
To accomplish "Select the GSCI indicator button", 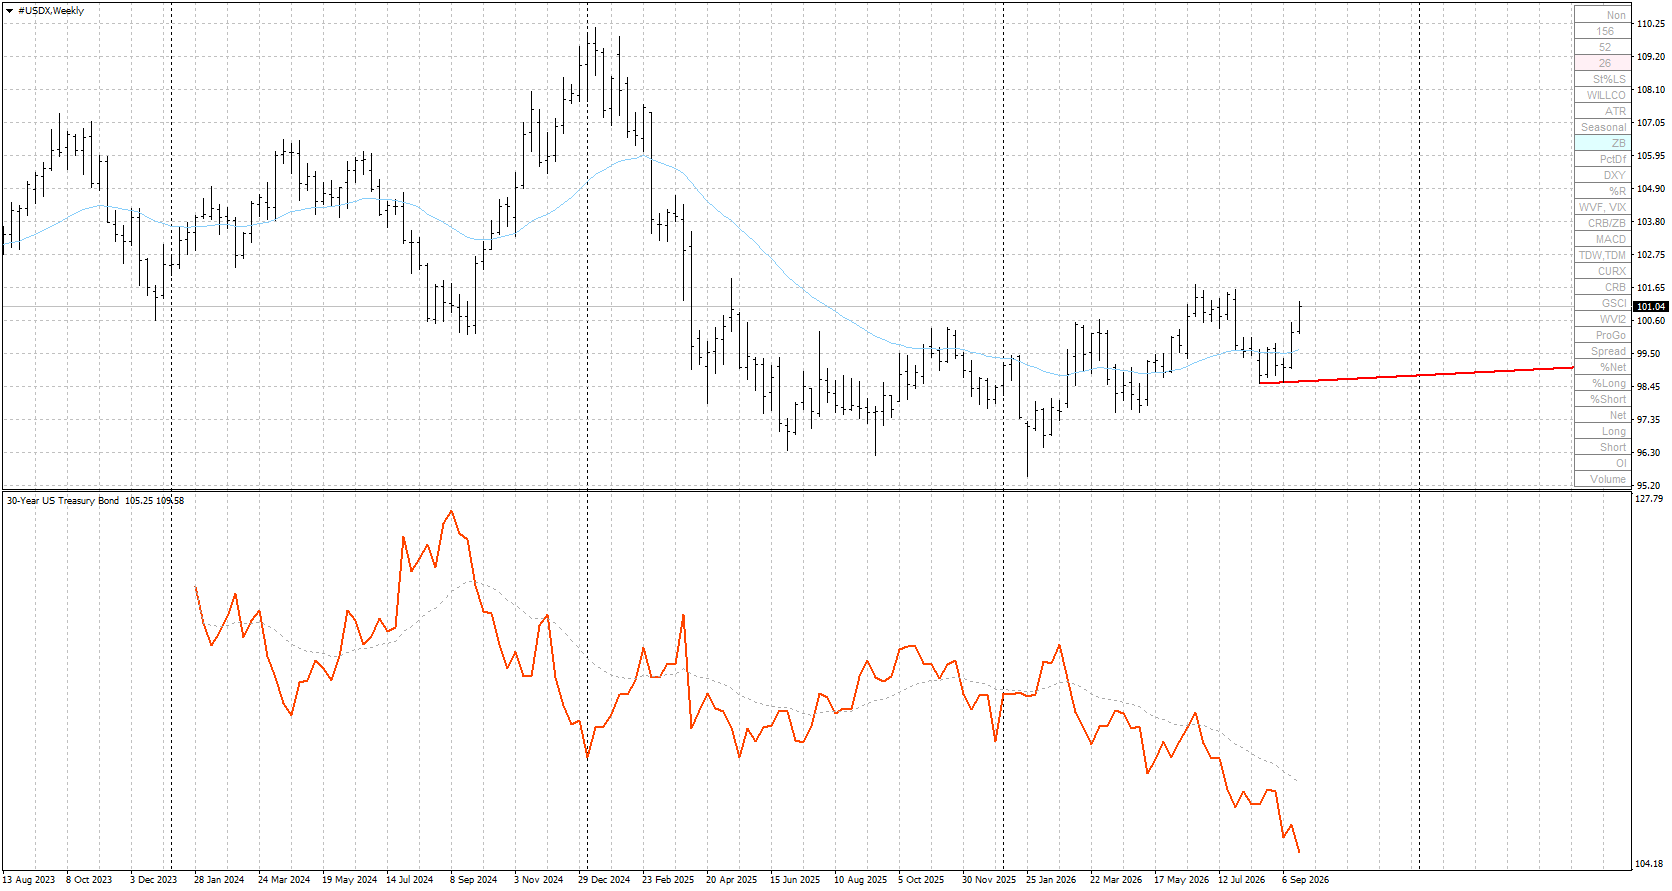I will pos(1602,303).
